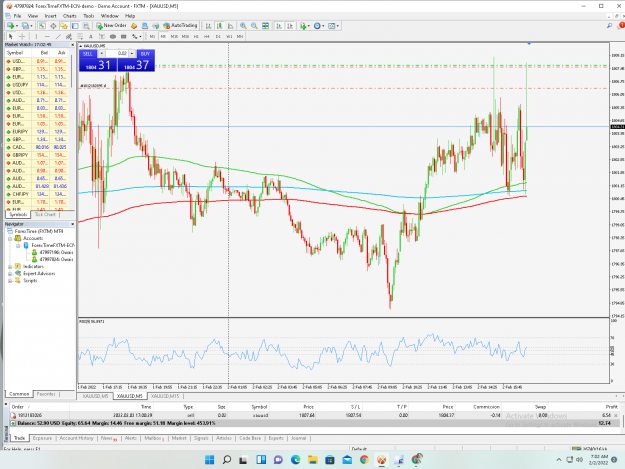Open the New Order dialog

pos(111,26)
